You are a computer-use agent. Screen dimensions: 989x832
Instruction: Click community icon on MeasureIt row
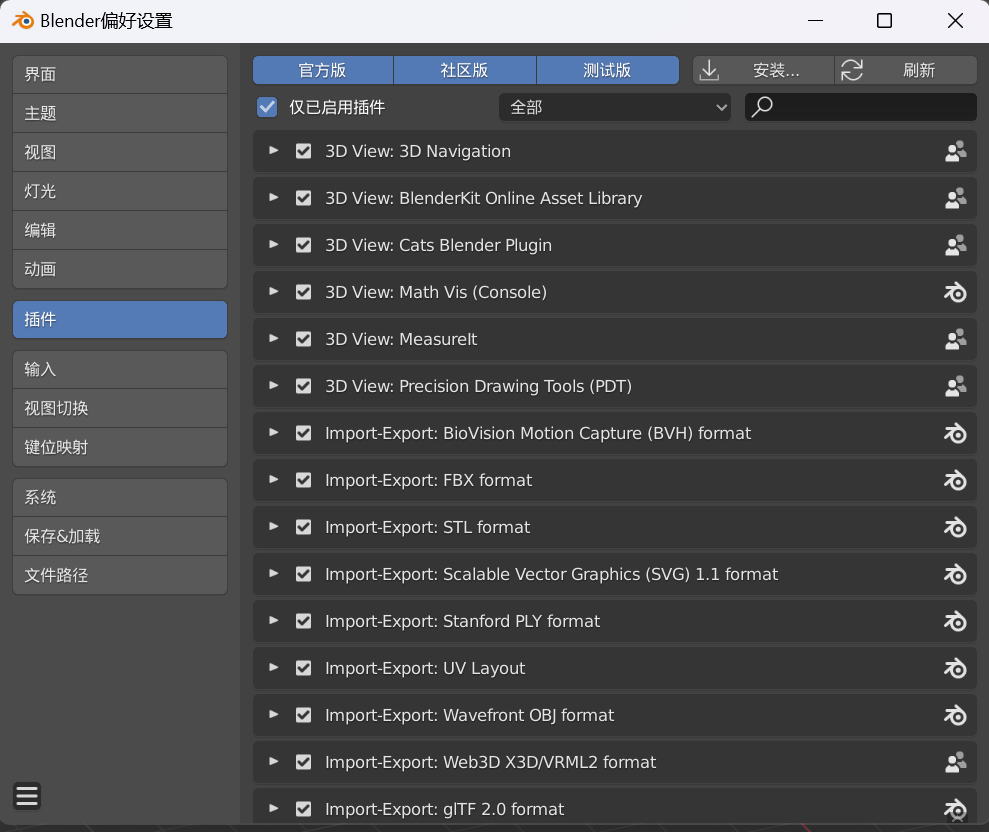956,339
